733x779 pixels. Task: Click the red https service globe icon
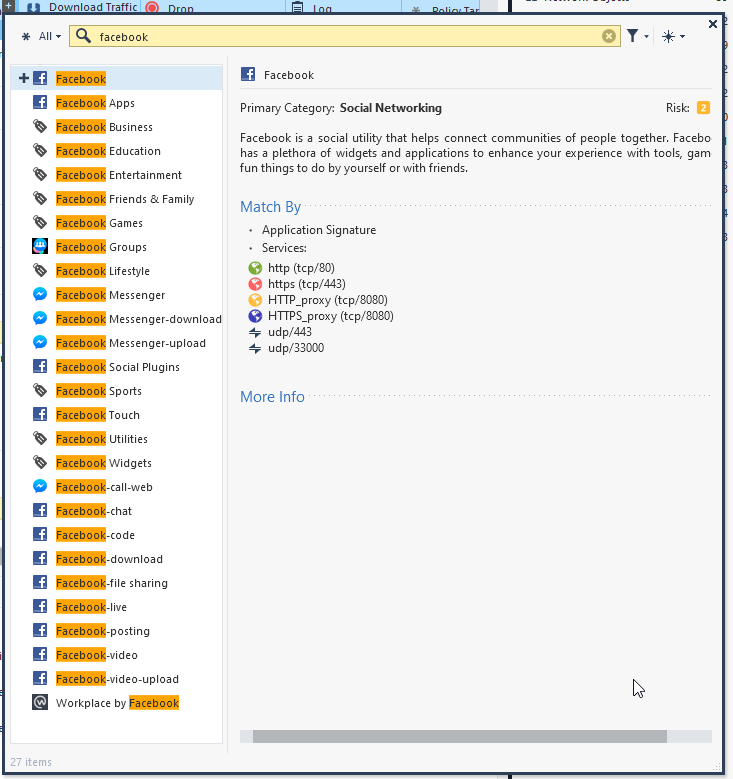[x=255, y=284]
